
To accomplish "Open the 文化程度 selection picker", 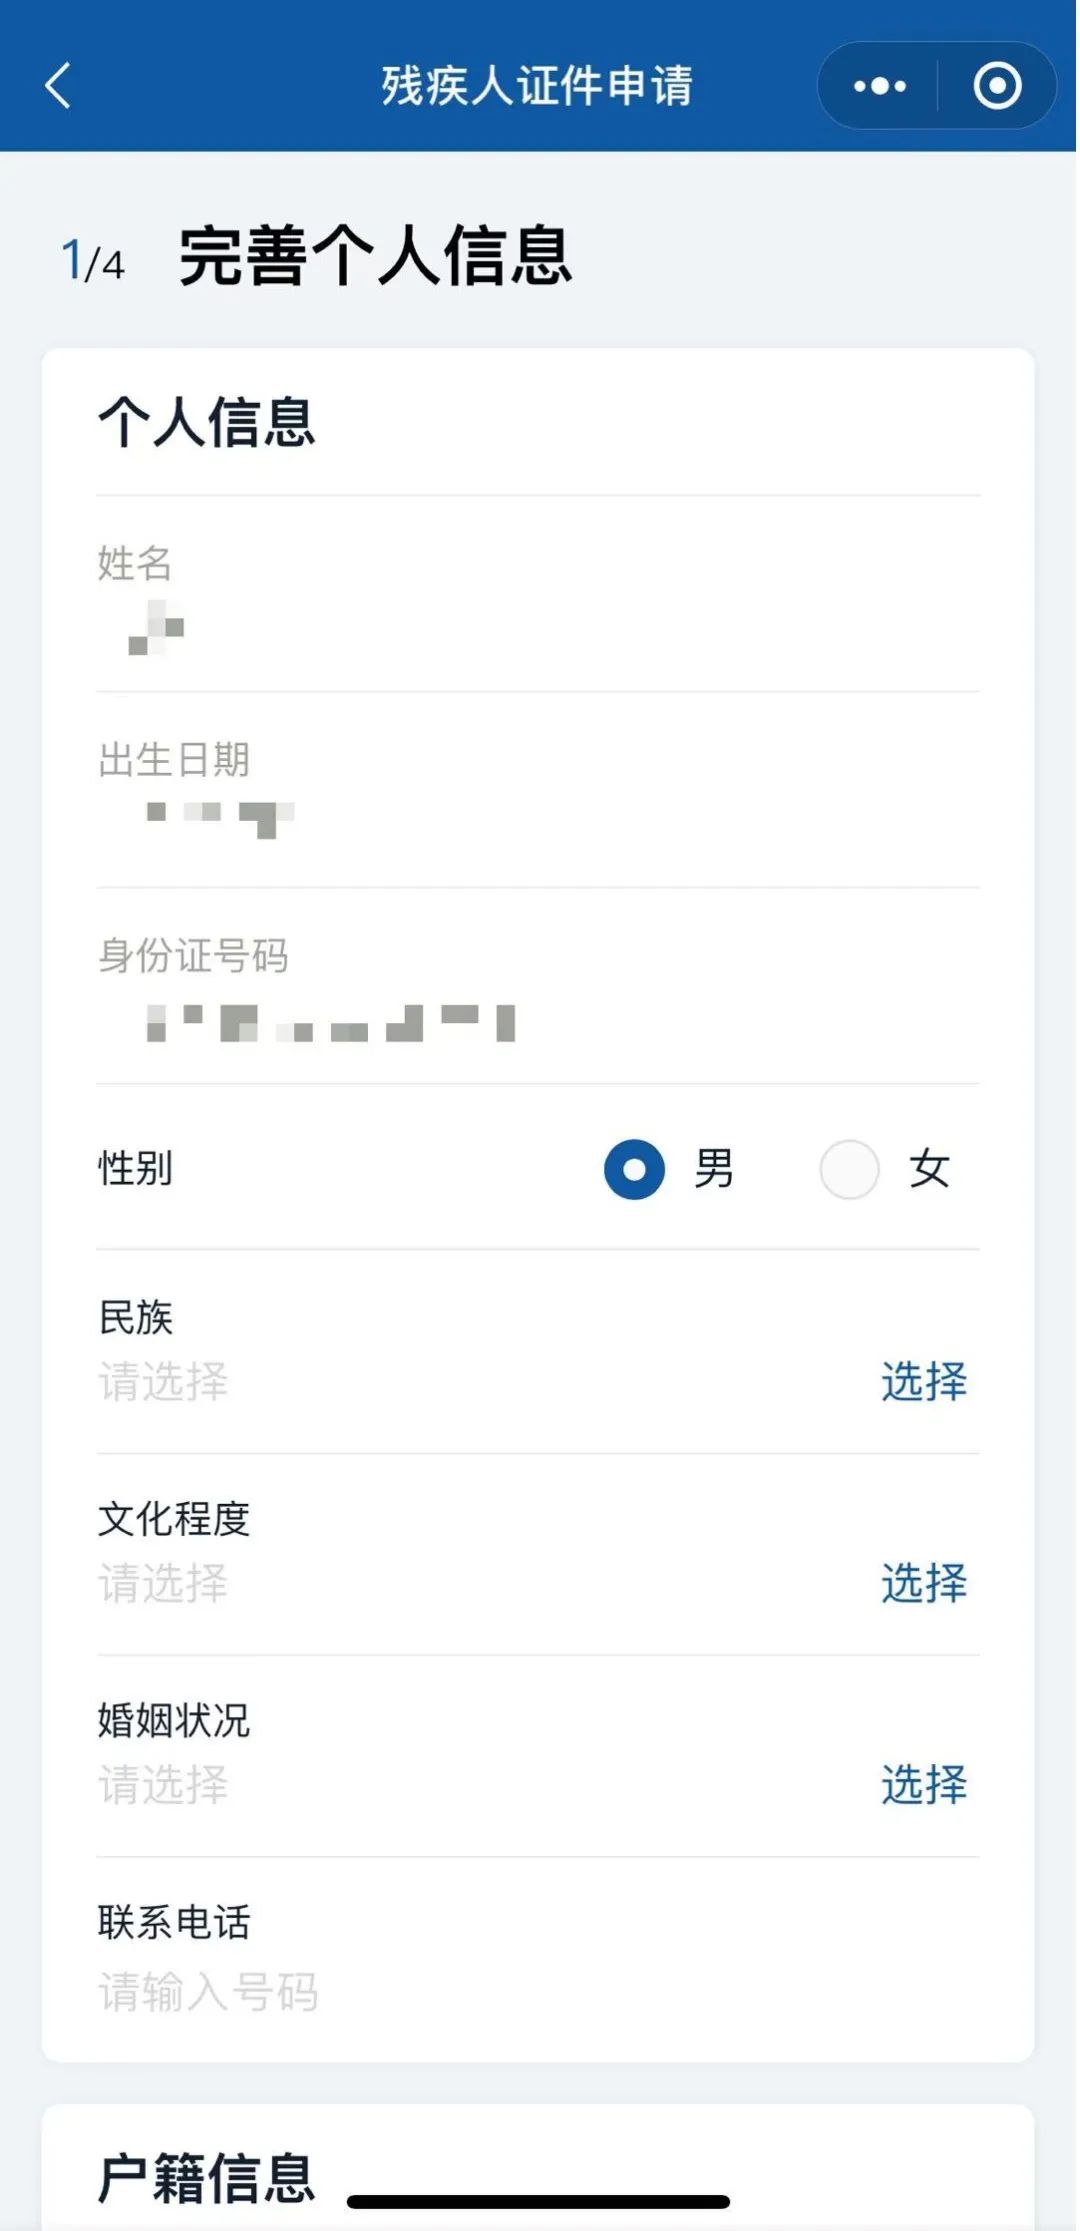I will [x=923, y=1583].
